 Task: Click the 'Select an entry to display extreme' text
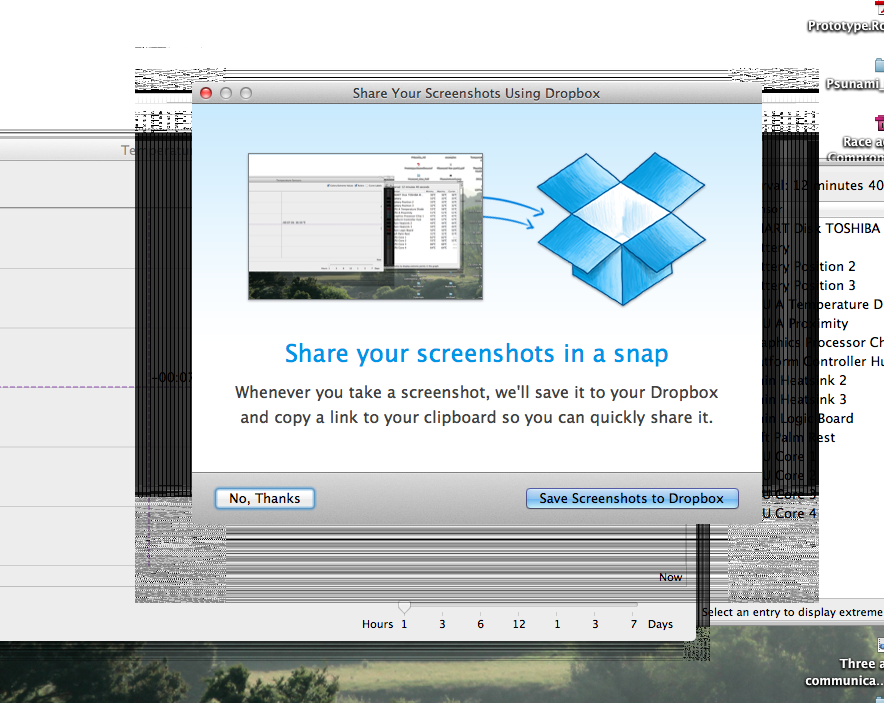(792, 612)
